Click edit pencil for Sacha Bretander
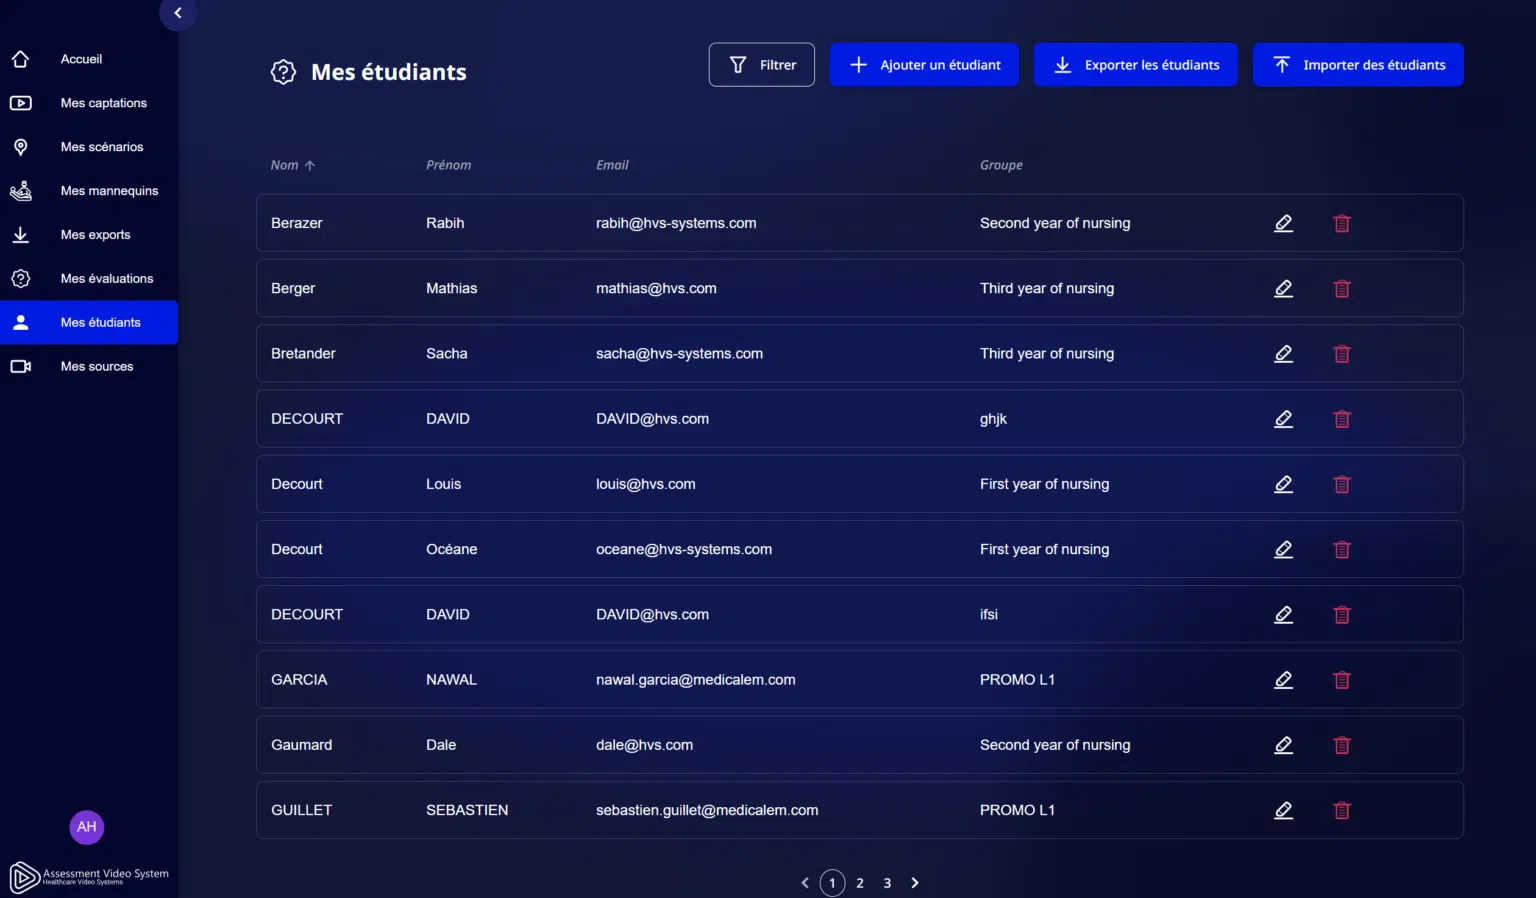This screenshot has height=898, width=1536. point(1284,354)
